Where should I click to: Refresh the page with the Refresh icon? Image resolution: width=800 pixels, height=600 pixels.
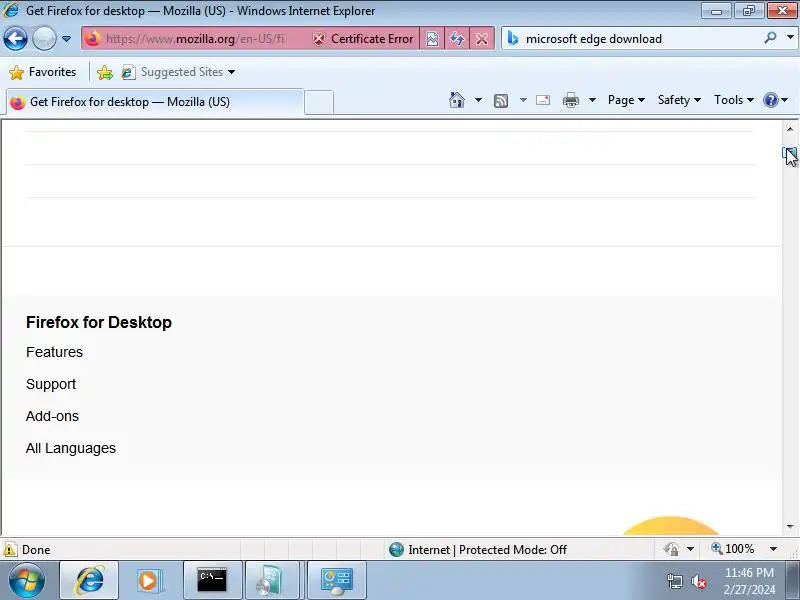click(457, 39)
